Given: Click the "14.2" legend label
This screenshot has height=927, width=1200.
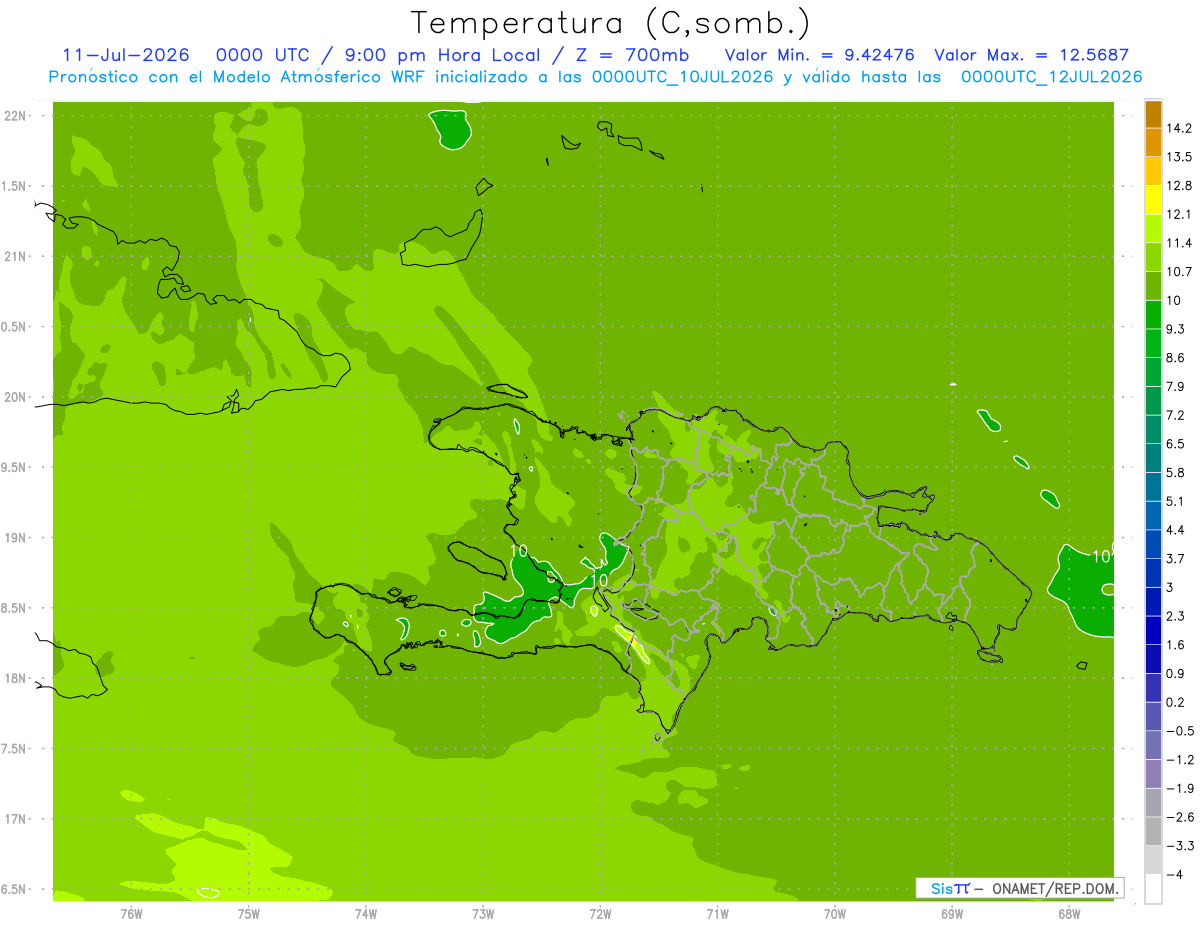Looking at the screenshot, I should (x=1179, y=128).
